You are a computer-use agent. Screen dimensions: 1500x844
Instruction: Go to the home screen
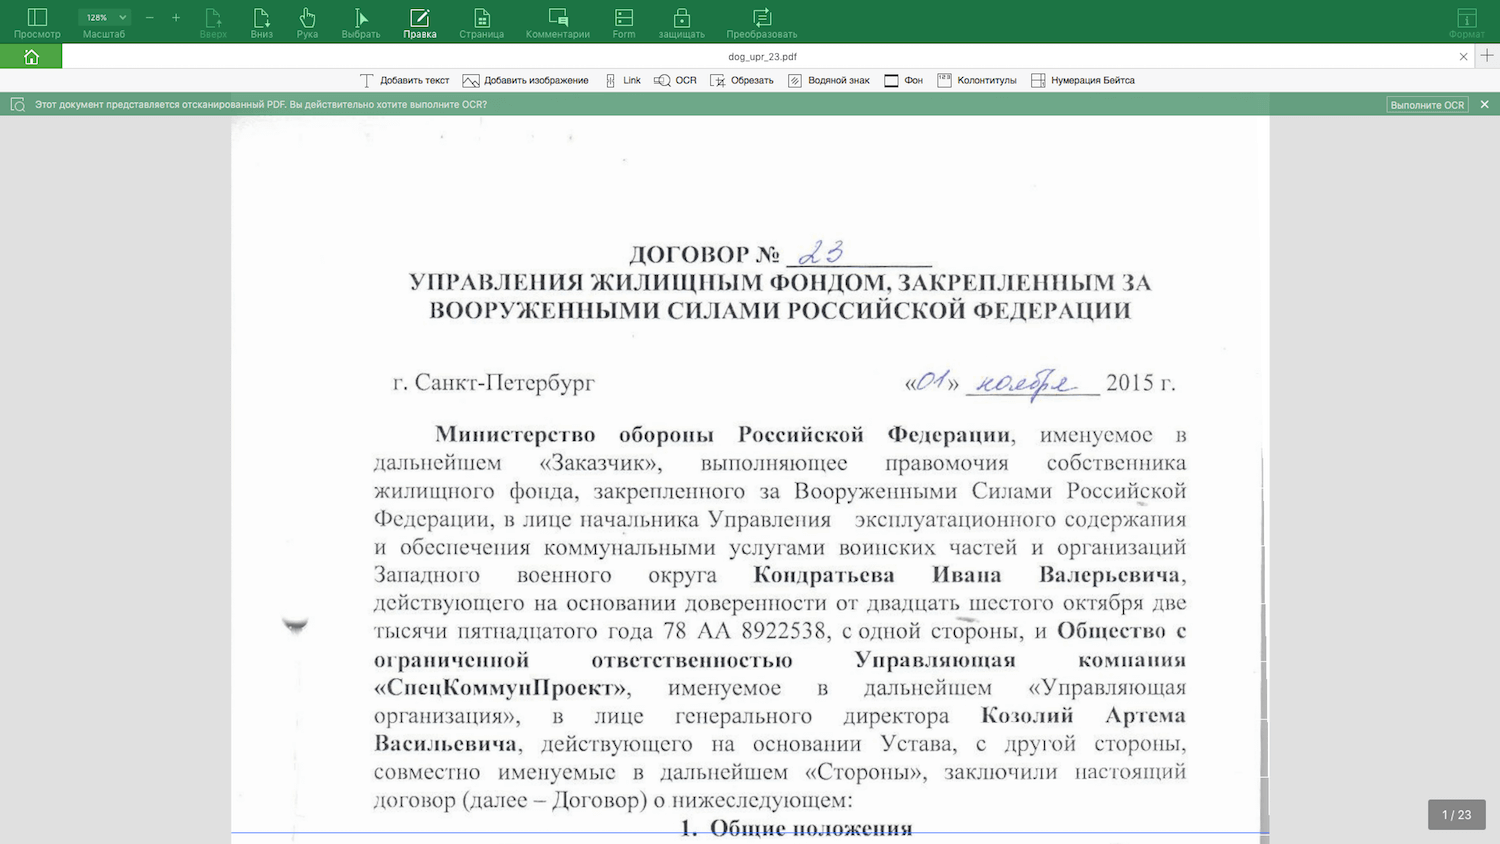tap(31, 57)
